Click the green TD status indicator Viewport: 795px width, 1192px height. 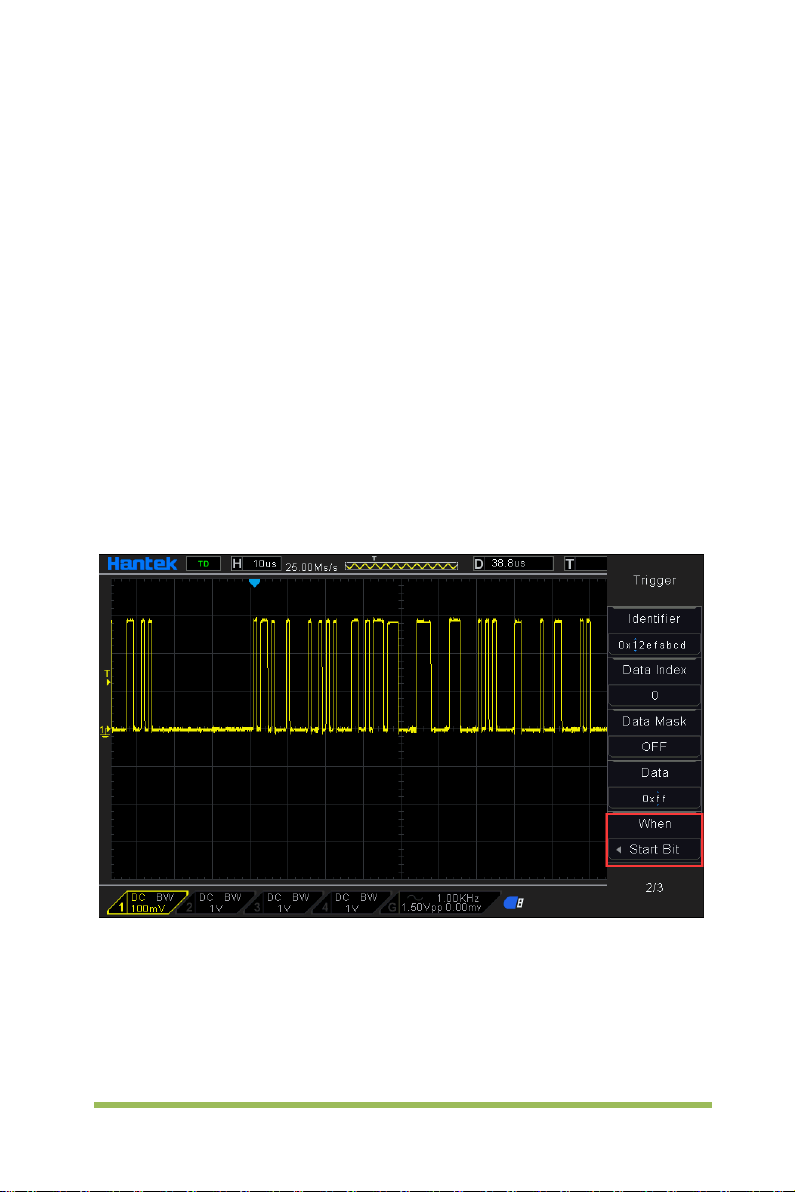[x=204, y=563]
